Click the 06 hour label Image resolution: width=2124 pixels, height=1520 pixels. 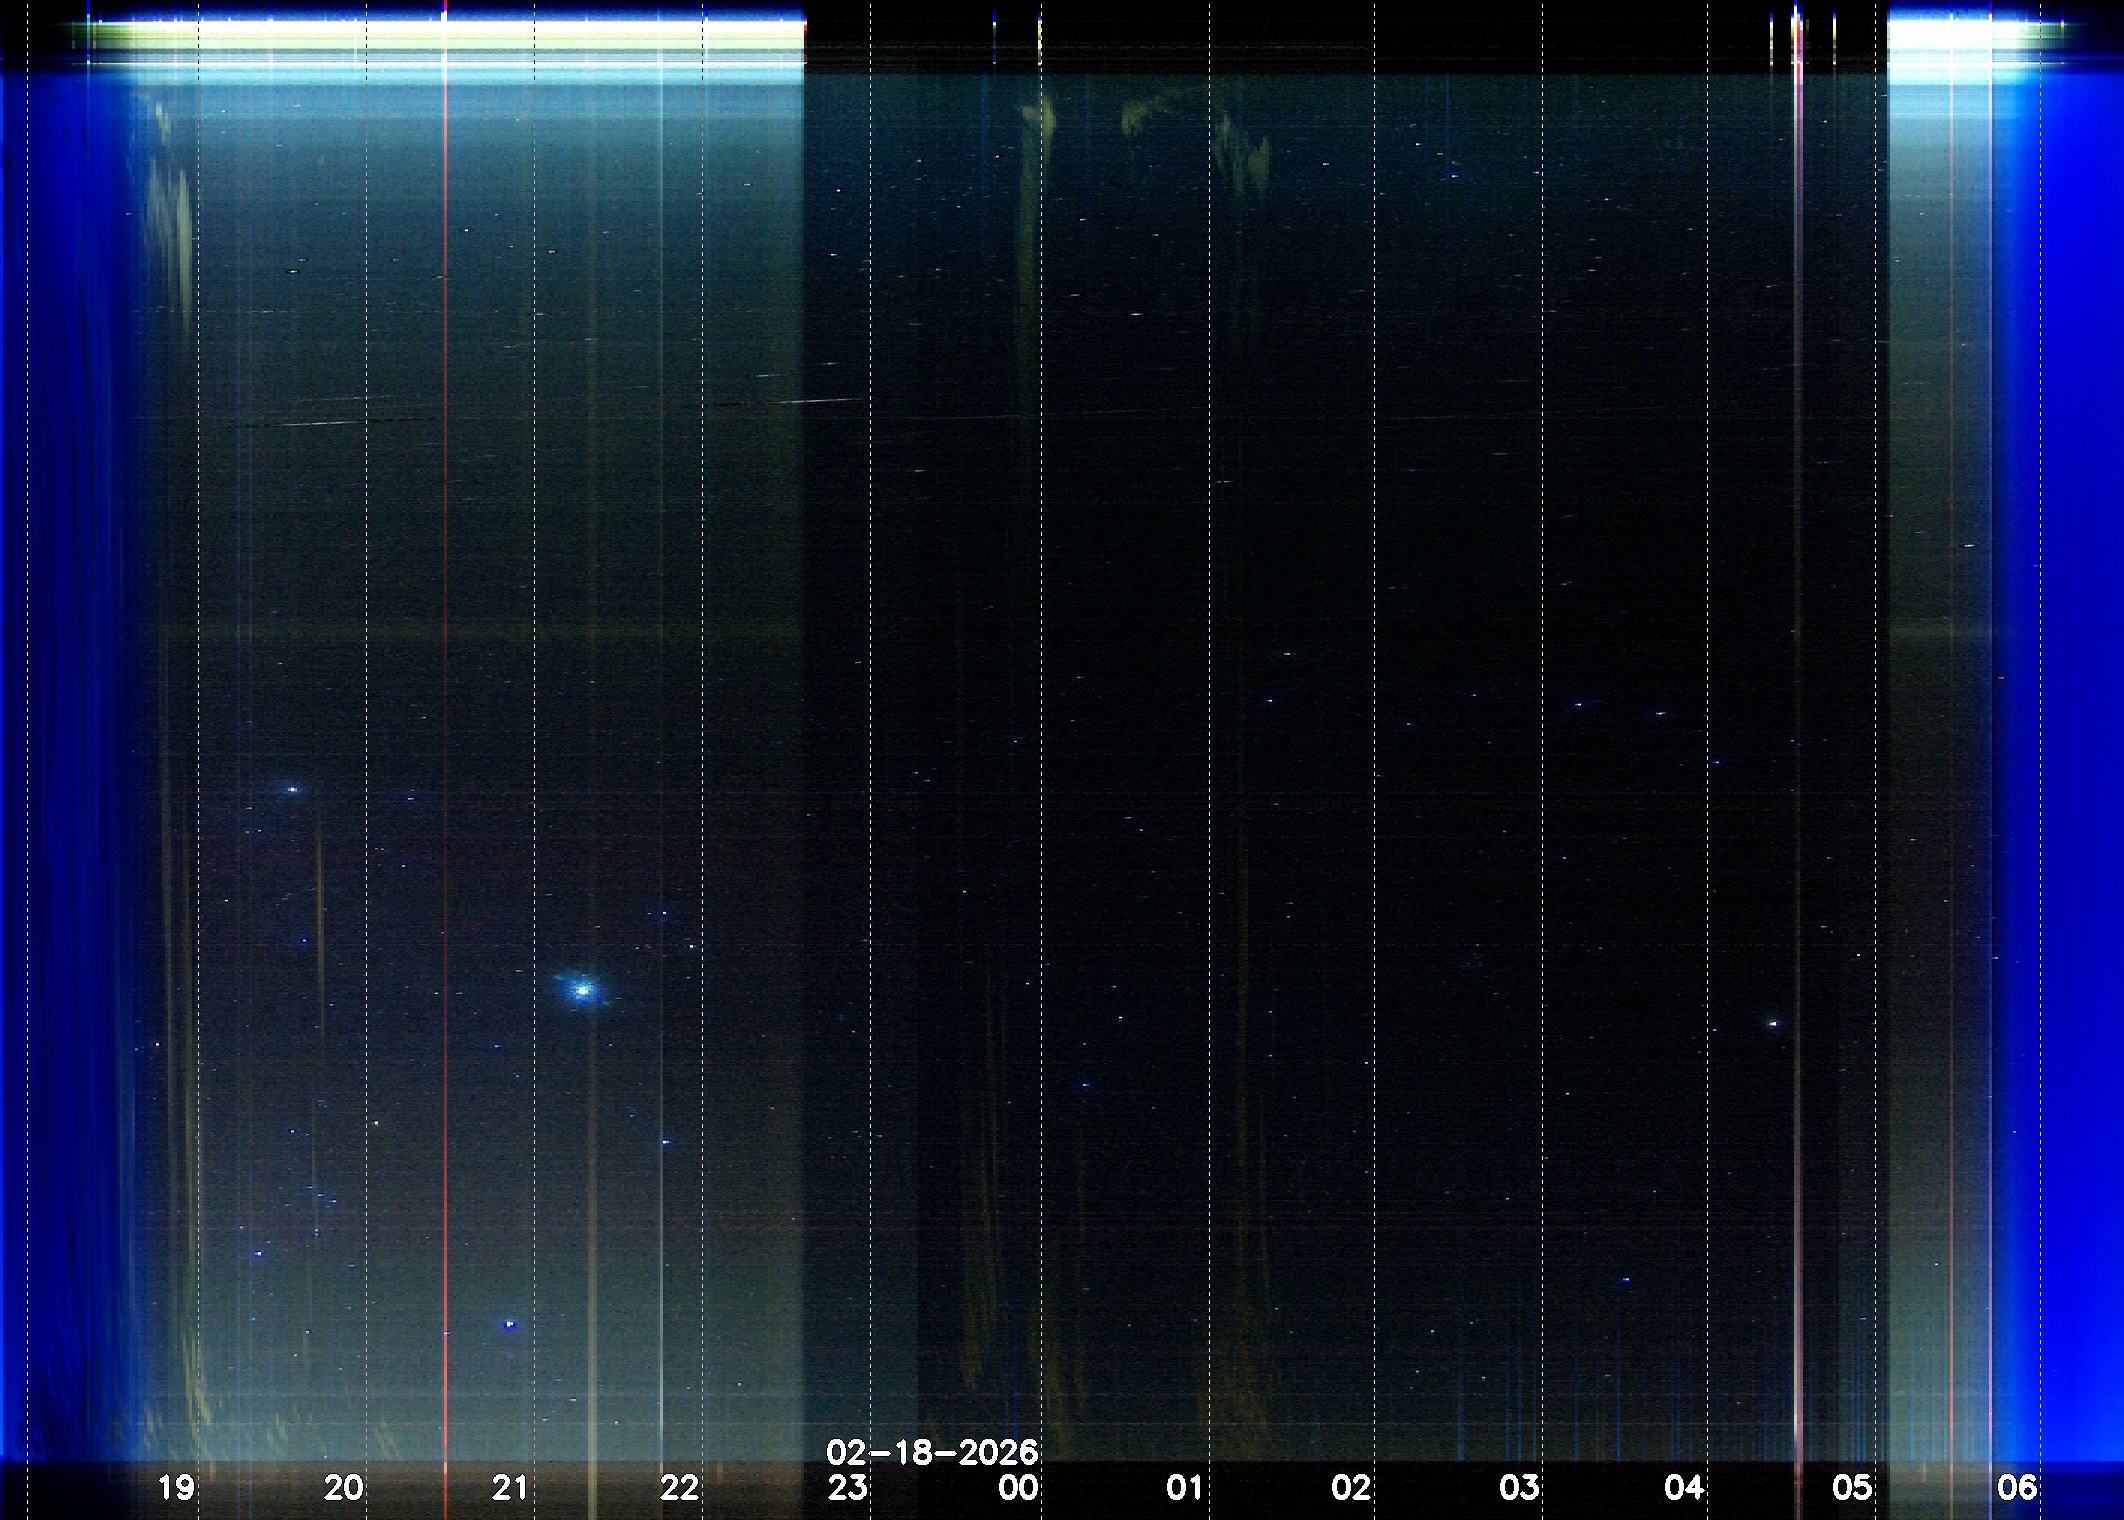click(2017, 1488)
